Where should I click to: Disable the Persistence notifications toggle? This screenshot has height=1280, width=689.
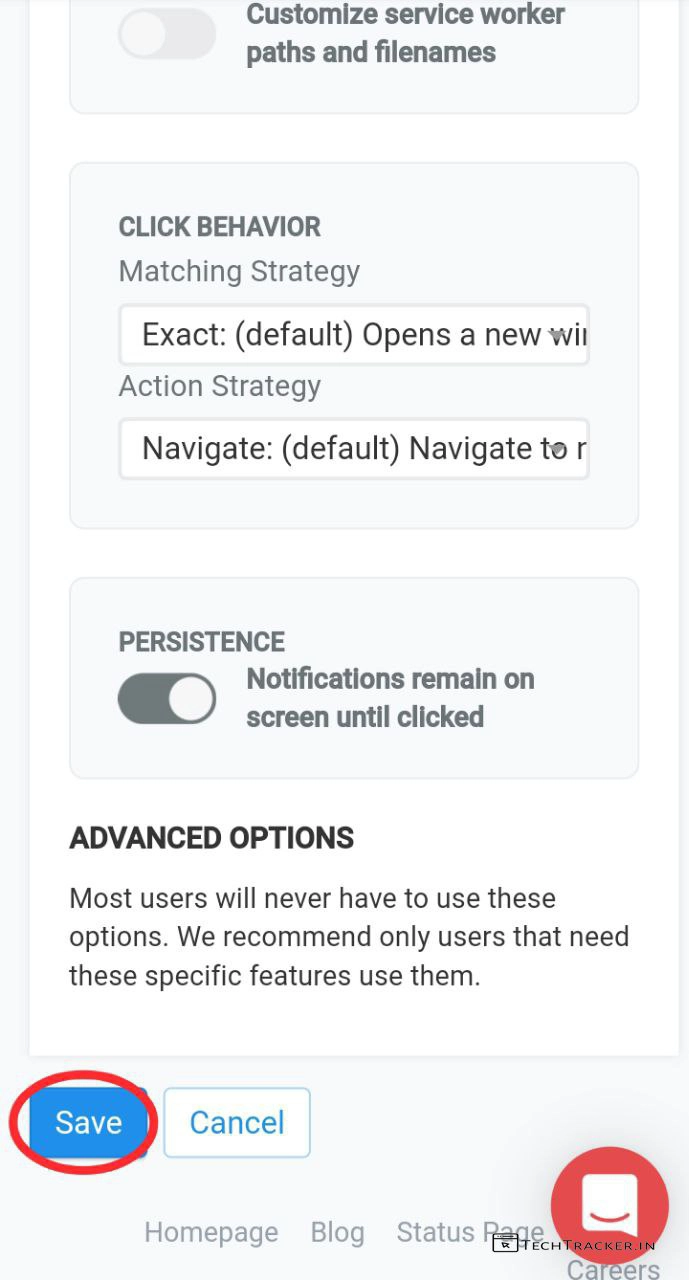coord(167,698)
